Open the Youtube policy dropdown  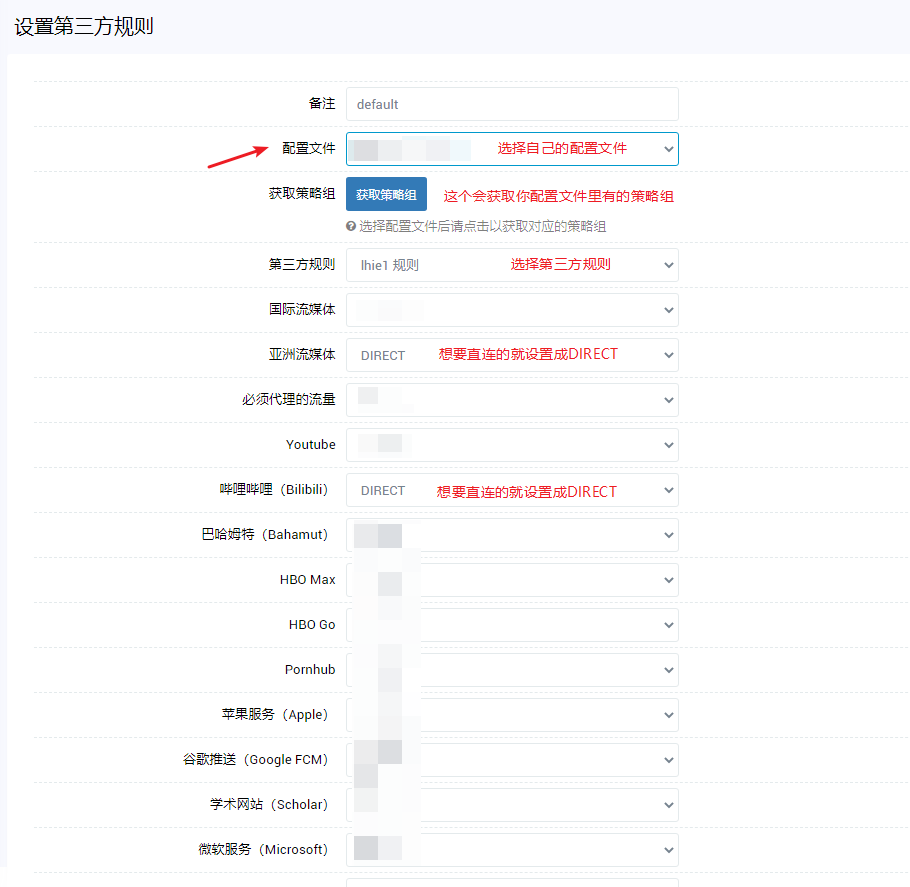point(512,444)
